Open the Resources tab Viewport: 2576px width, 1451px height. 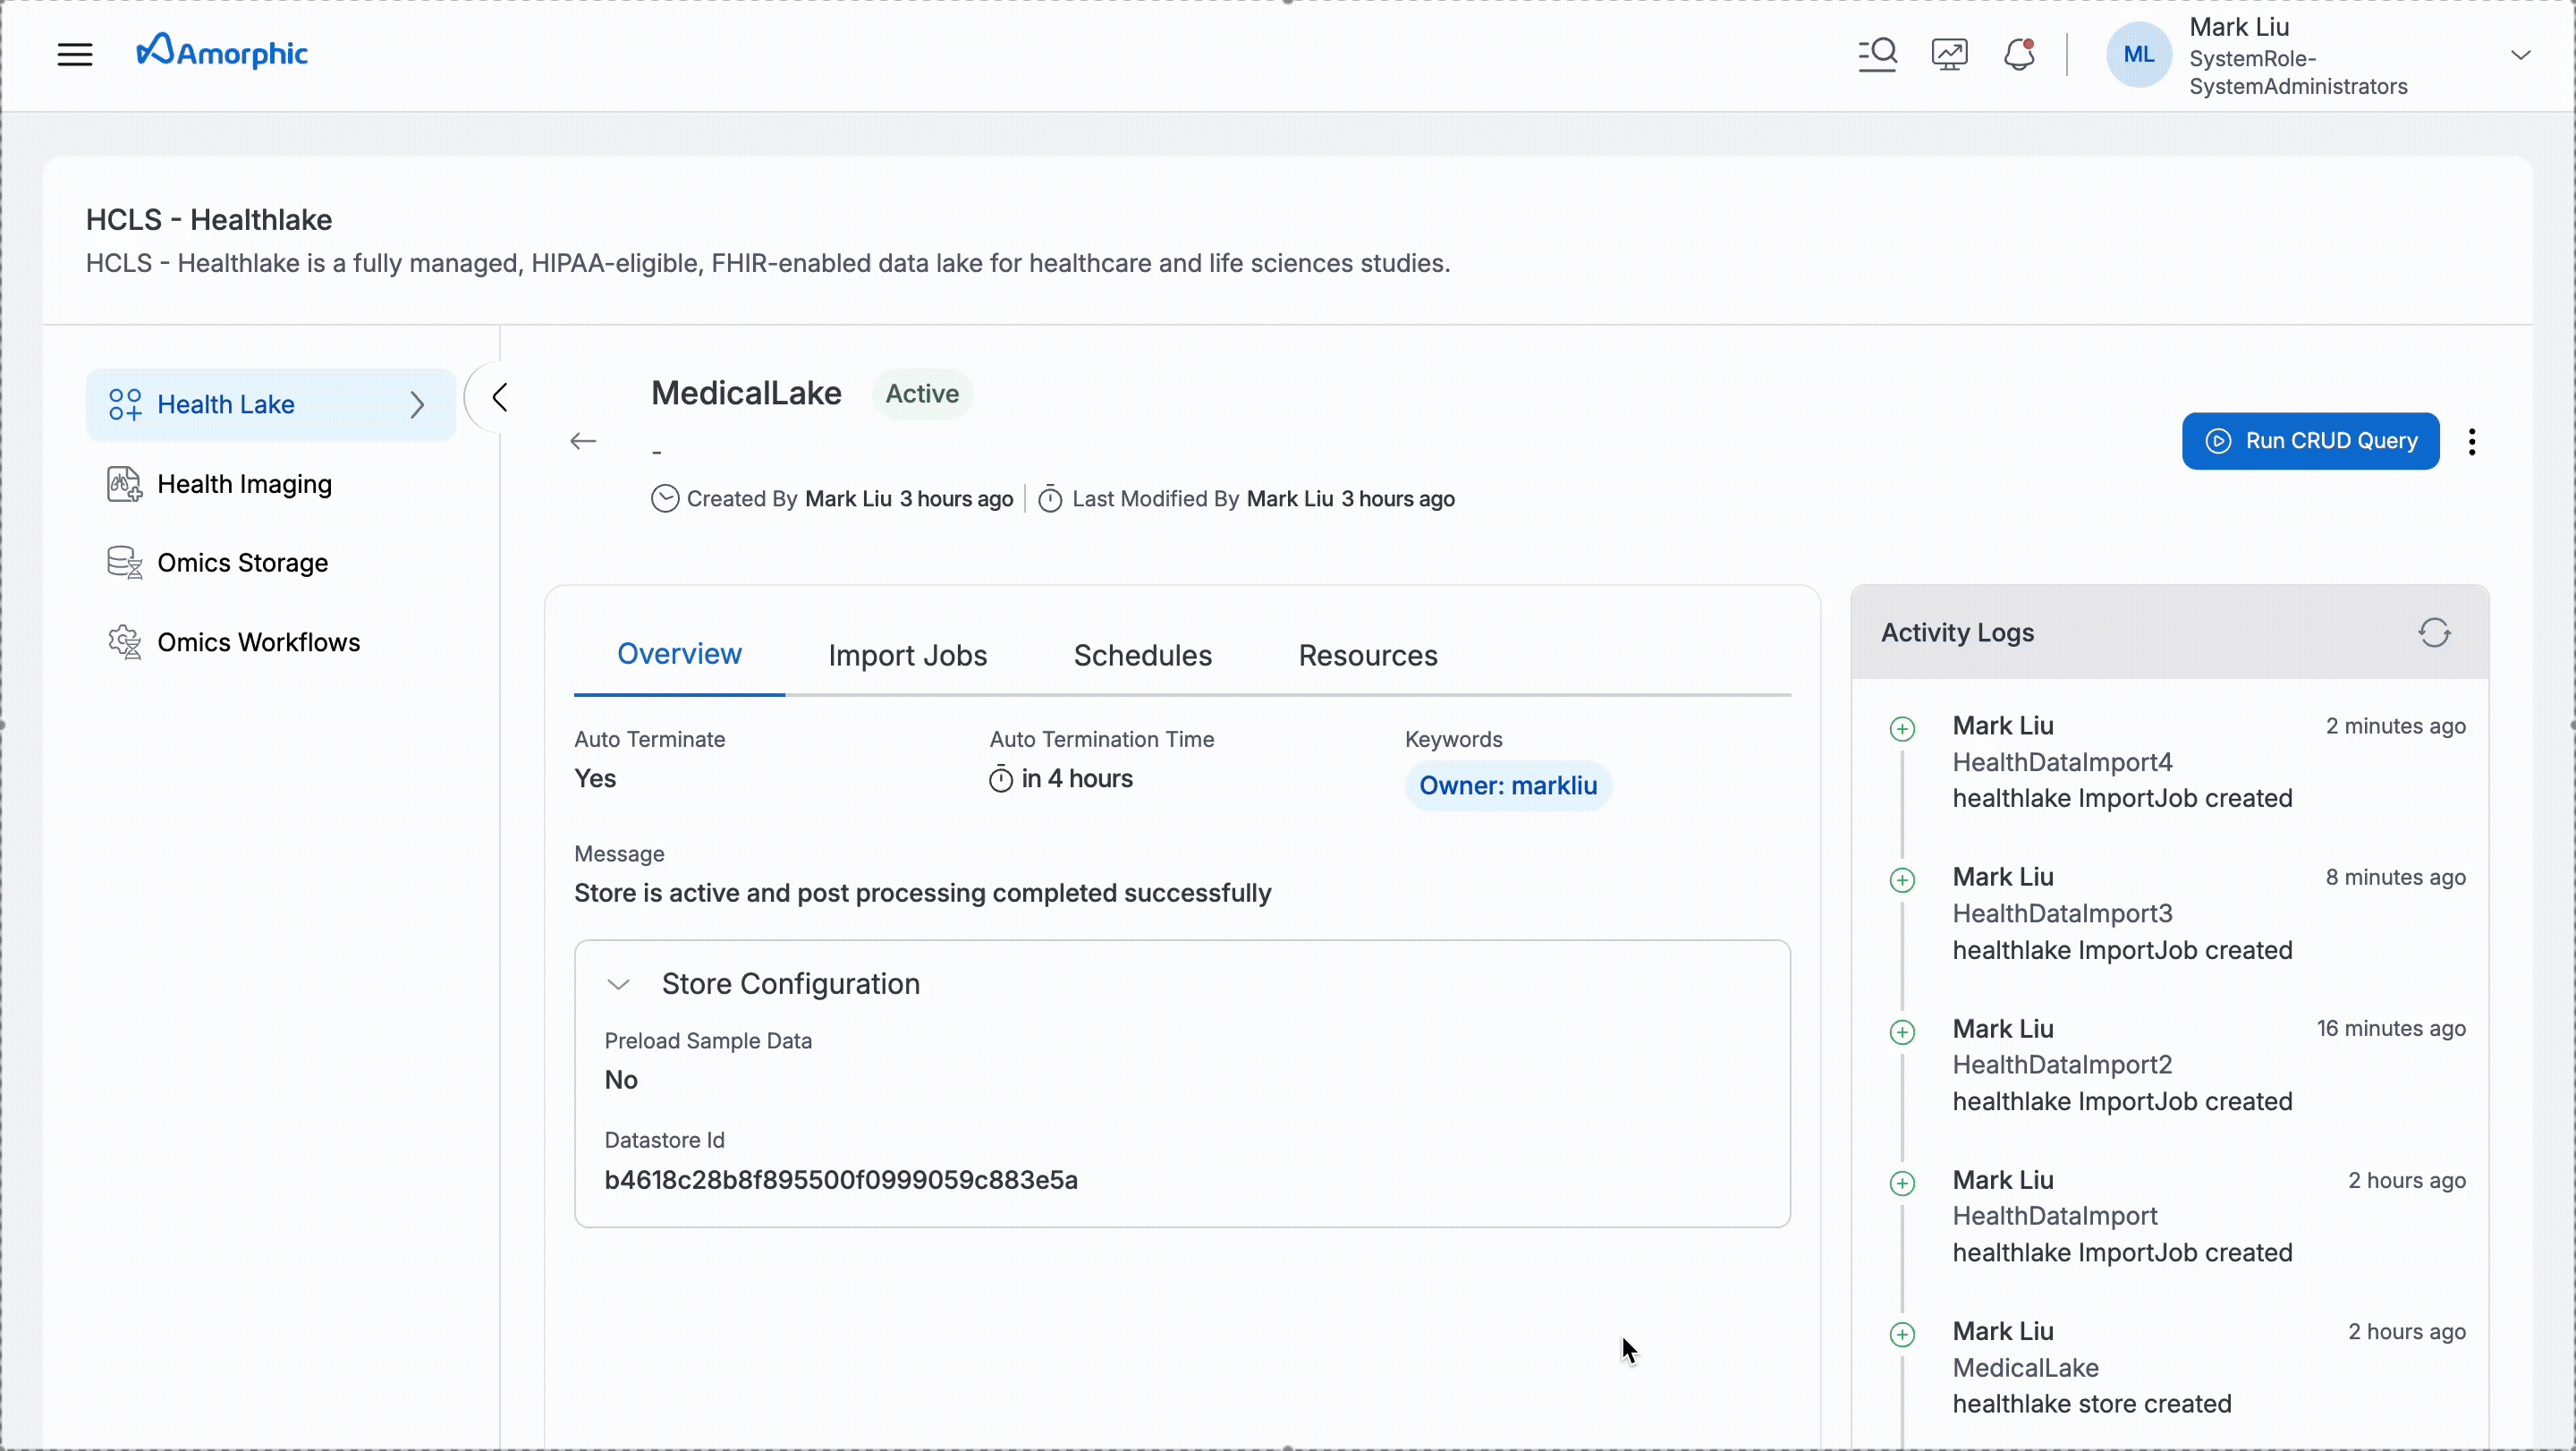(1367, 656)
